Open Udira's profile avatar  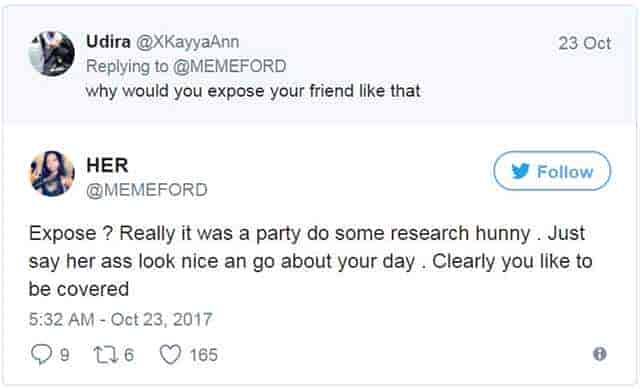pos(52,53)
